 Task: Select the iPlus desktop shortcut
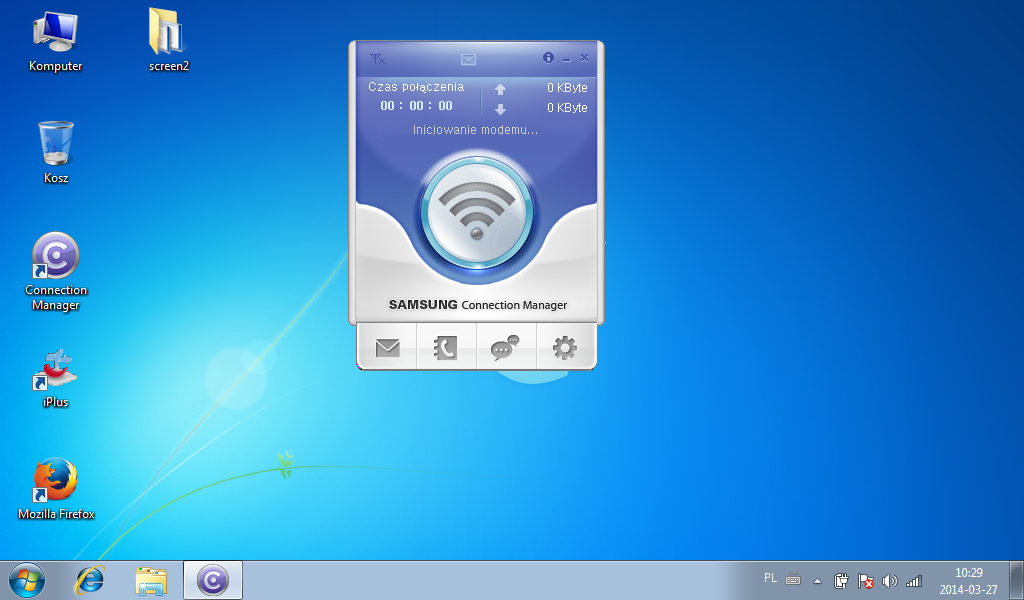pyautogui.click(x=56, y=379)
